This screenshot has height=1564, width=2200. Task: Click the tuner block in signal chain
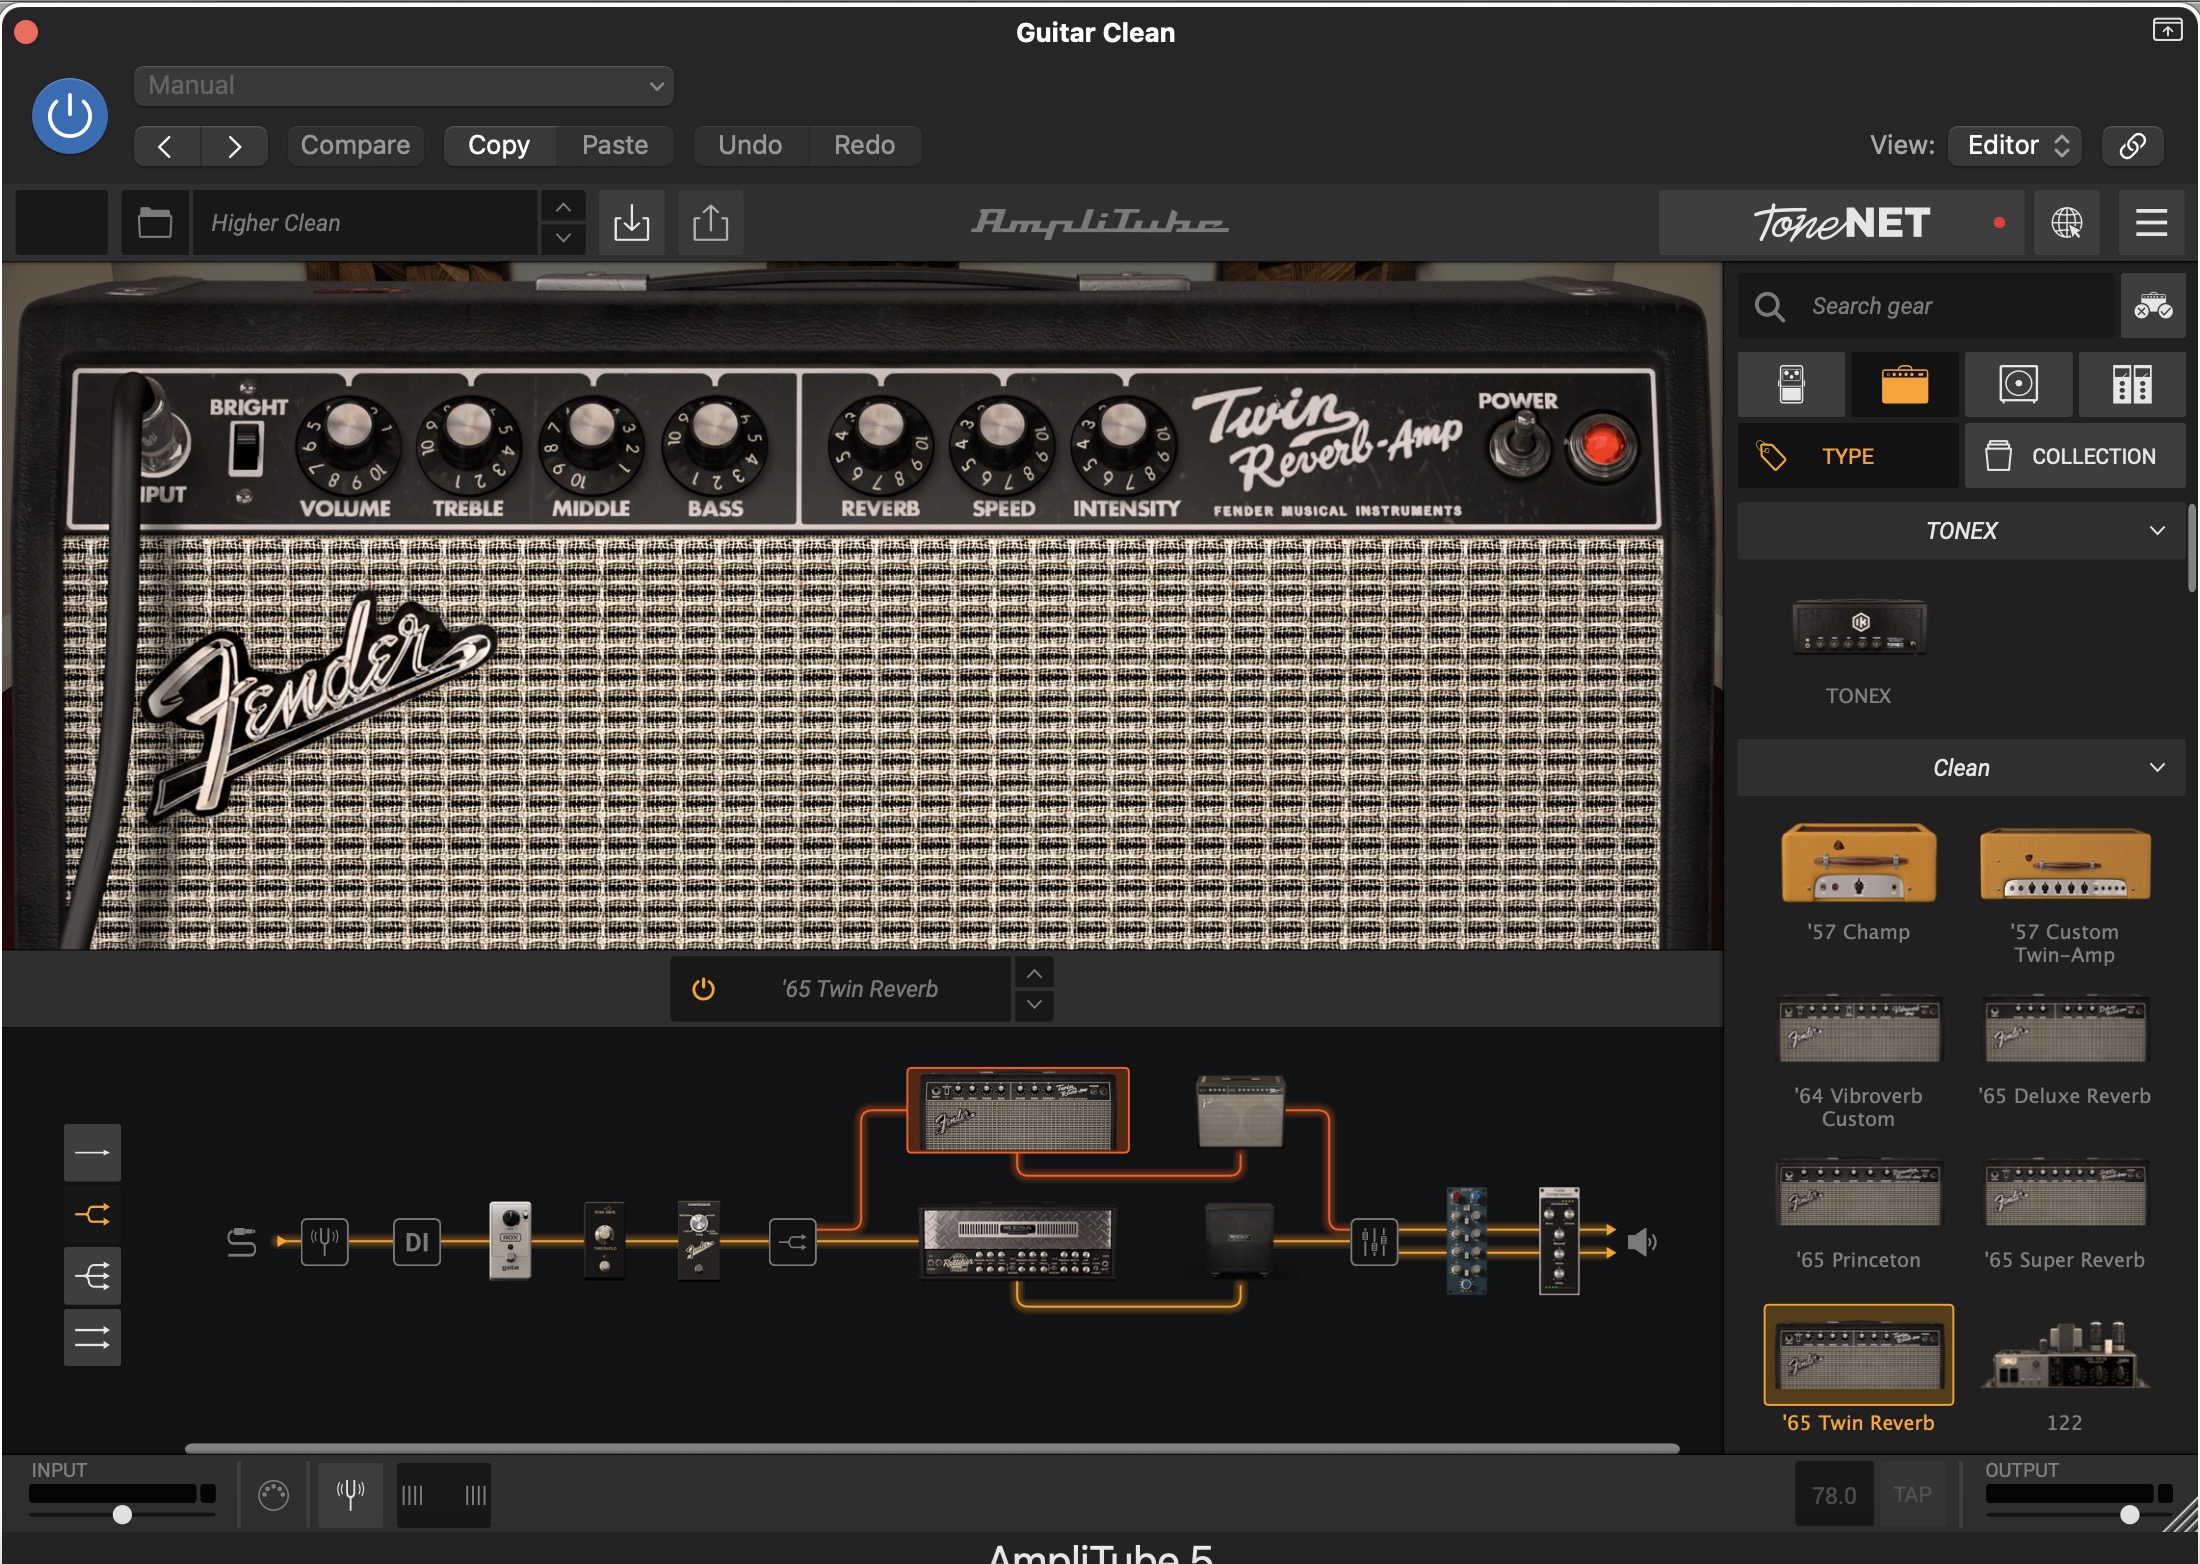coord(325,1242)
